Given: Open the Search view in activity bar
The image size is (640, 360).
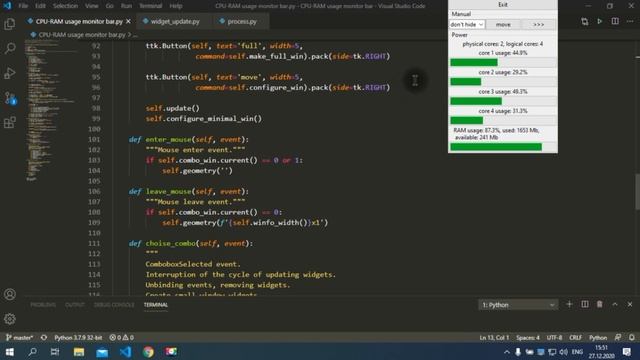Looking at the screenshot, I should [x=10, y=48].
